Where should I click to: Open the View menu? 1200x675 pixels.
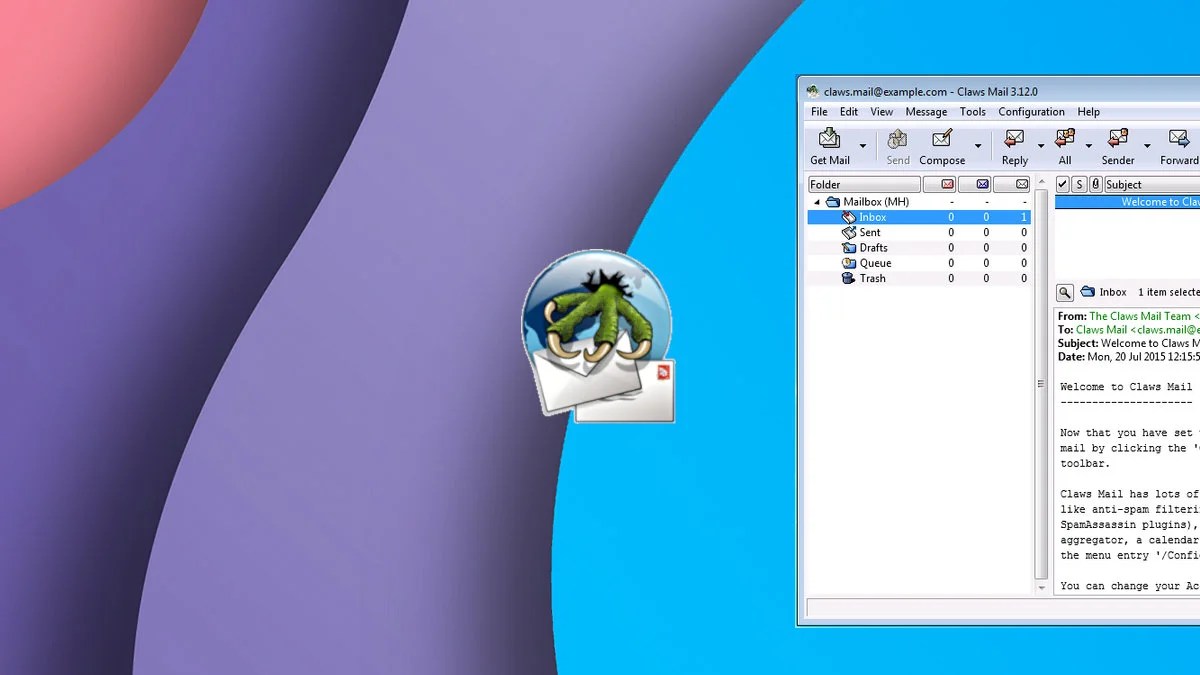[881, 112]
